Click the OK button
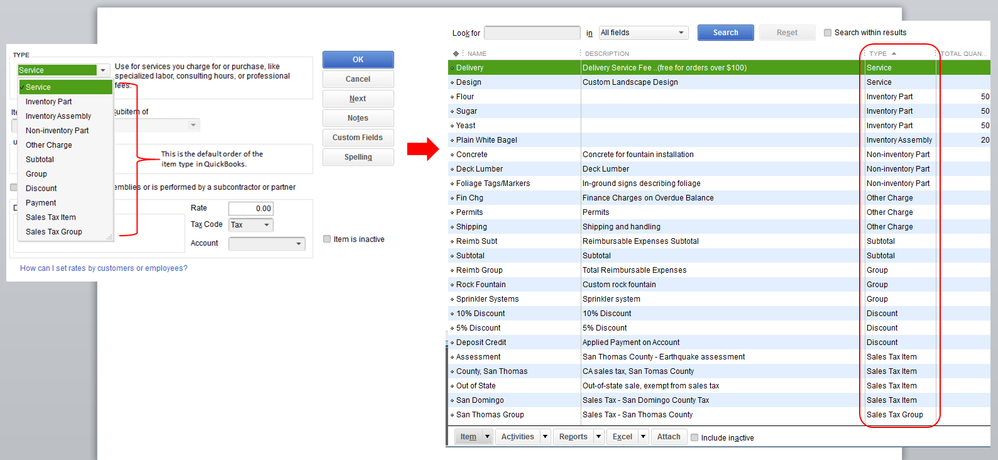This screenshot has height=460, width=998. click(x=358, y=60)
